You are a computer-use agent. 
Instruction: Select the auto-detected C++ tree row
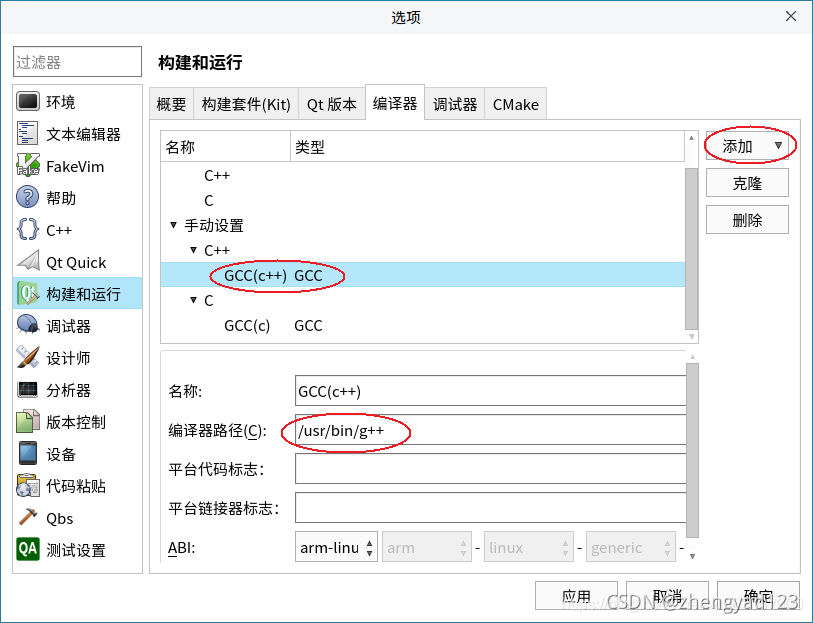[x=423, y=175]
